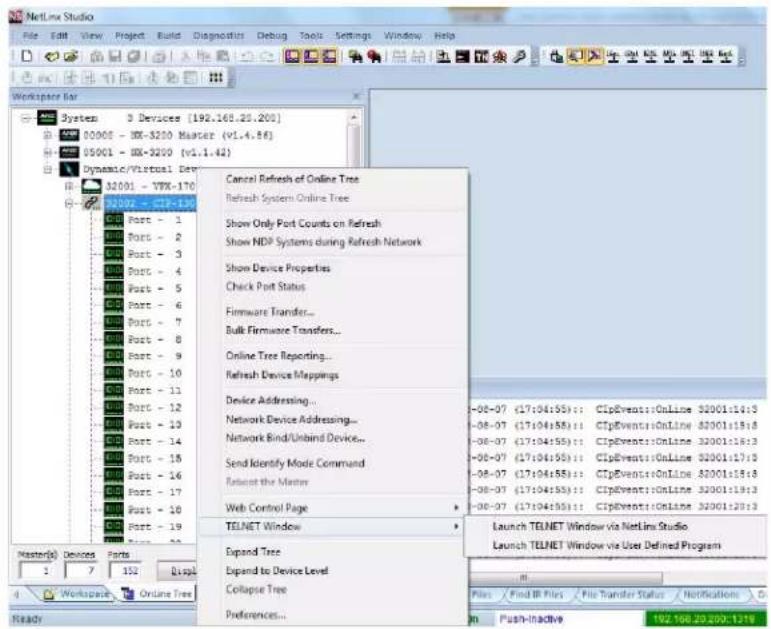Open the Settings menu
771x629 pixels.
[x=353, y=35]
